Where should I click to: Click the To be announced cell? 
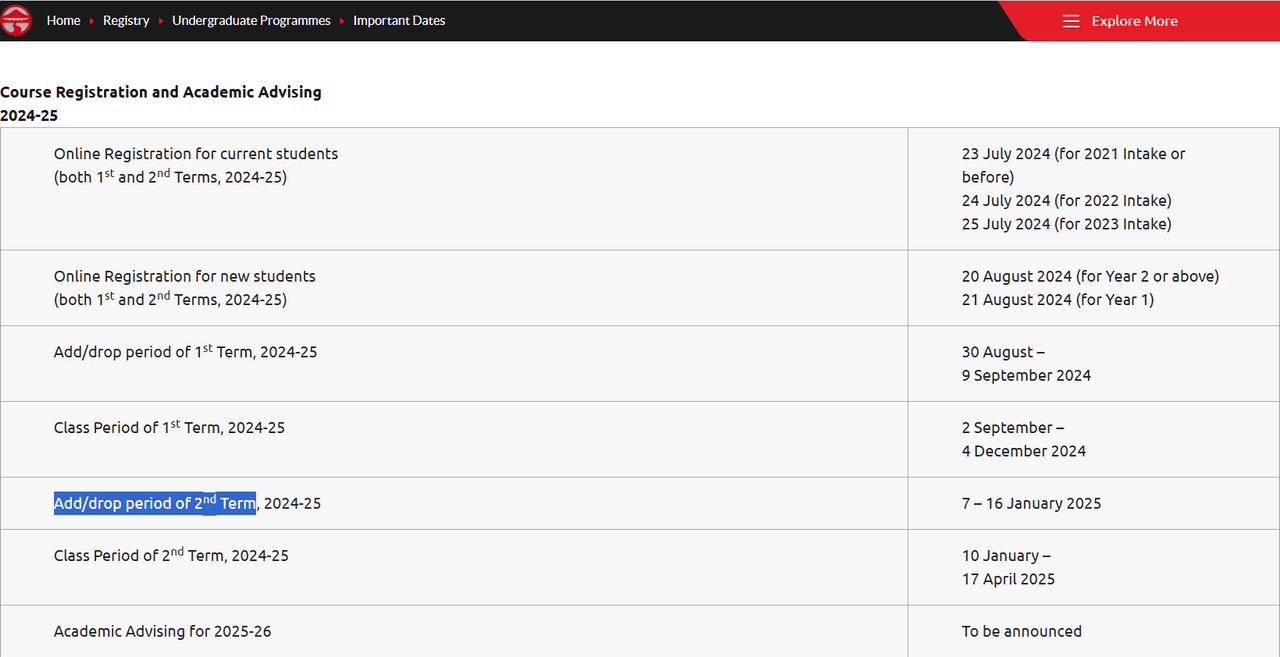(1021, 631)
